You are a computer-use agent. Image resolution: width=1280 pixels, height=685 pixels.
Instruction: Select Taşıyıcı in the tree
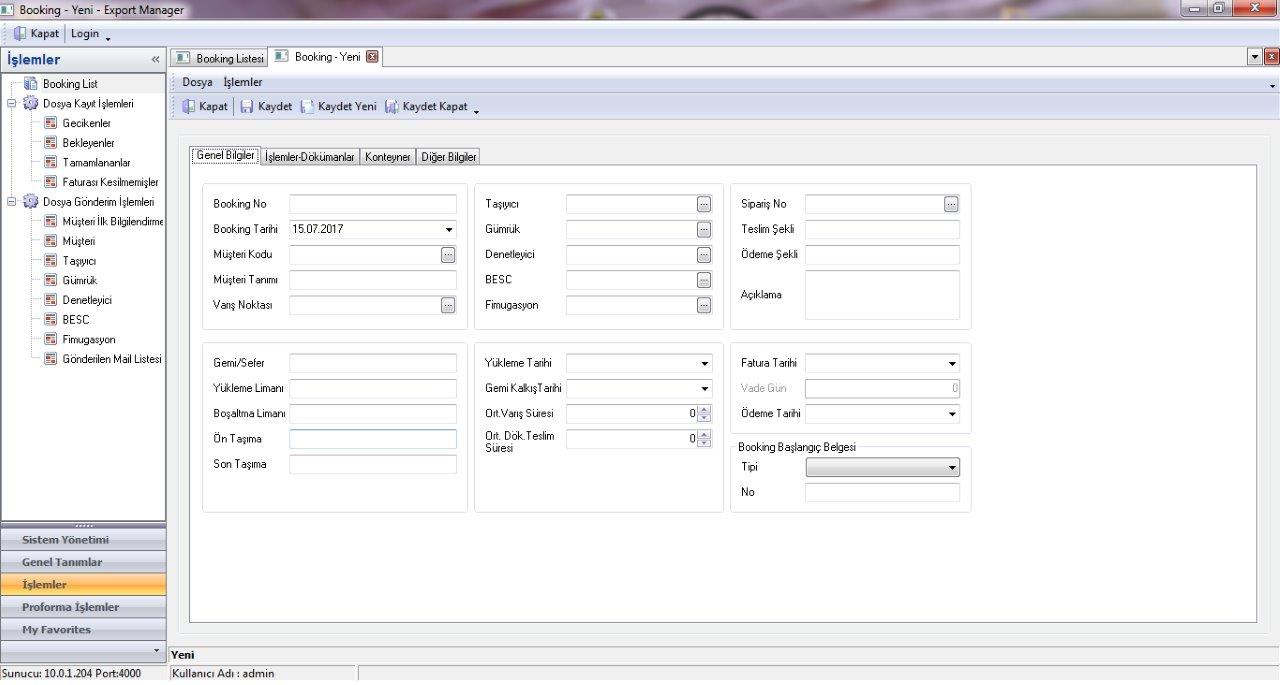coord(79,260)
